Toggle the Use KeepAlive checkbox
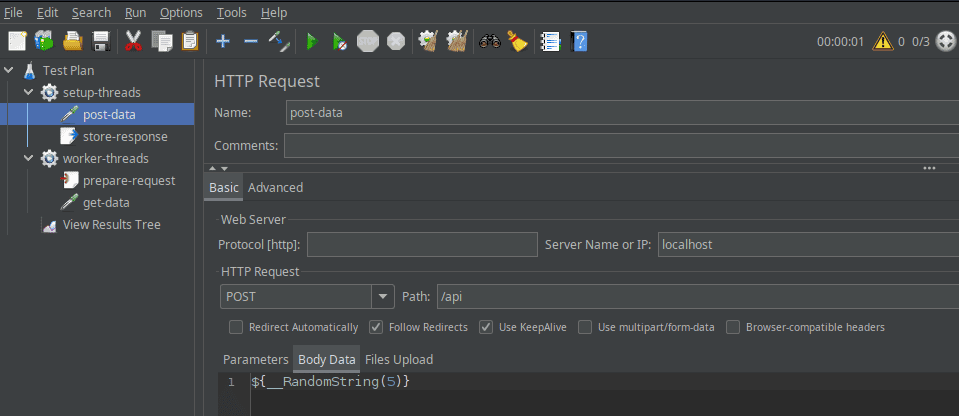 [x=486, y=327]
